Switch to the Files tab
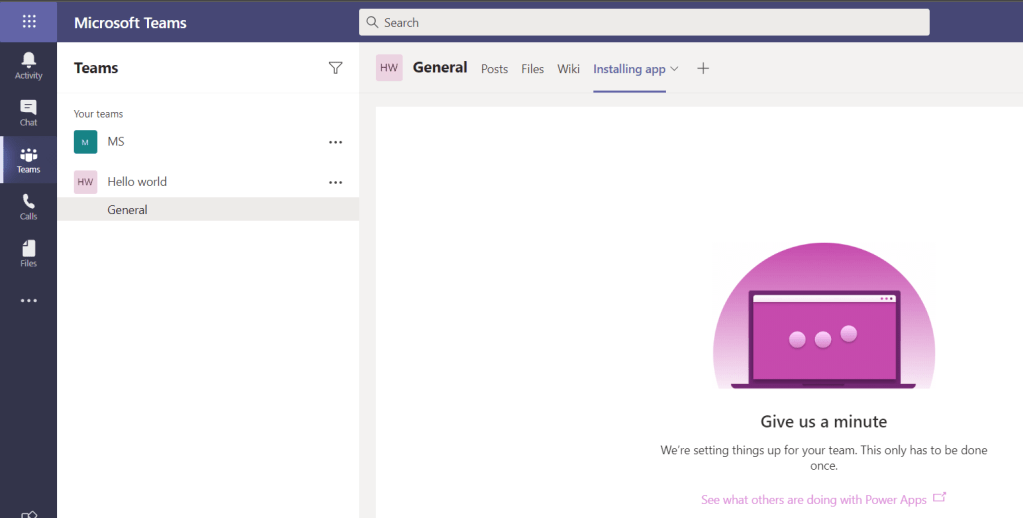This screenshot has height=518, width=1023. tap(532, 69)
